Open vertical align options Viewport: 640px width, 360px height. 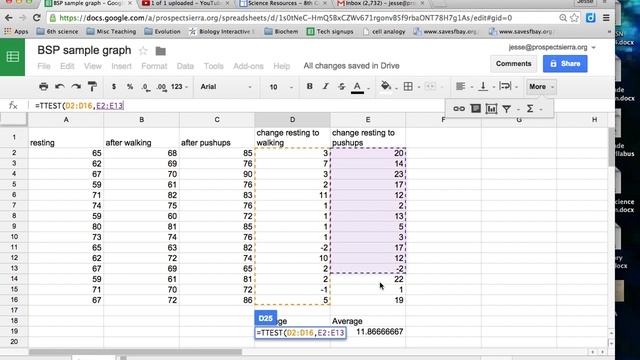coord(483,87)
